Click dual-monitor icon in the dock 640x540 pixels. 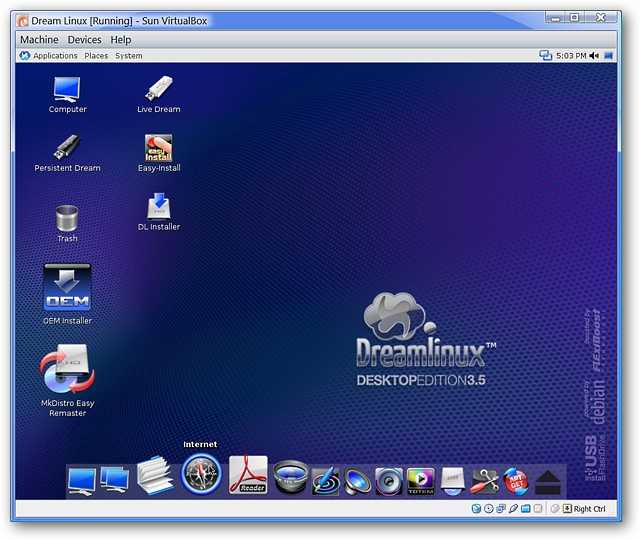pyautogui.click(x=115, y=480)
